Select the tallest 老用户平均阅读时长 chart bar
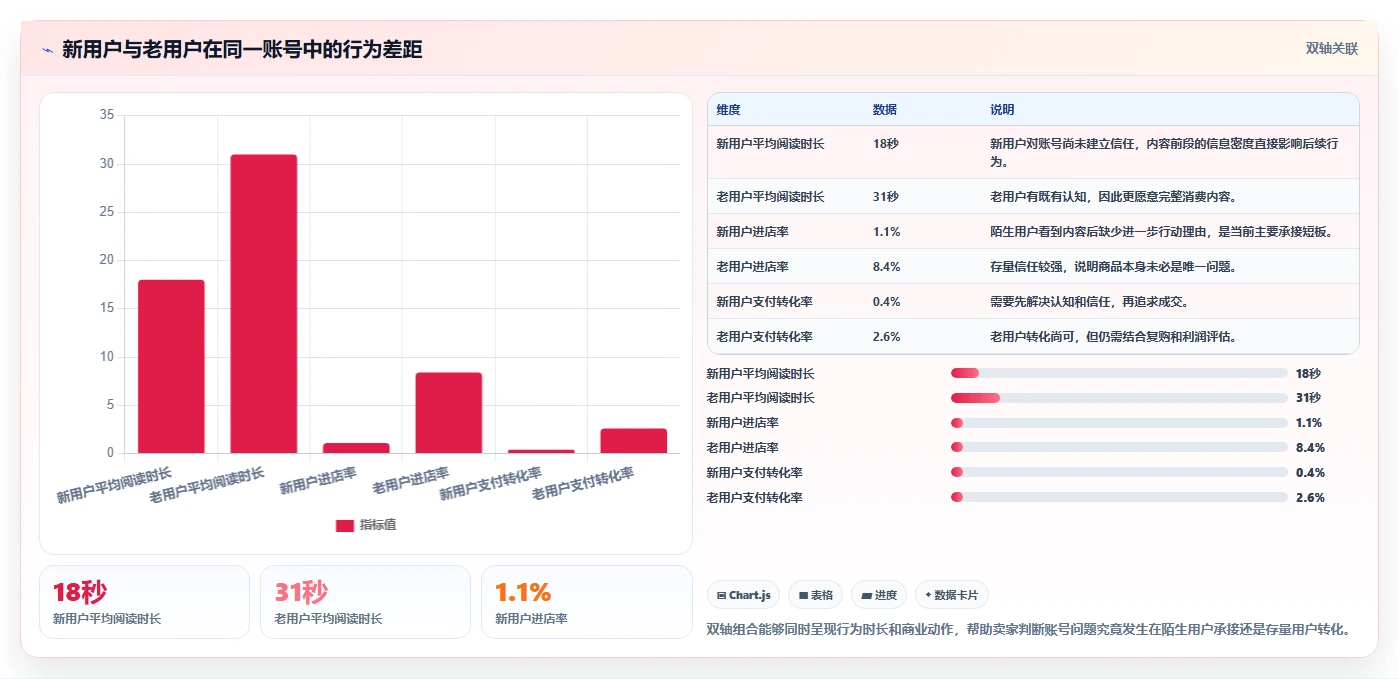This screenshot has width=1399, height=679. [264, 304]
